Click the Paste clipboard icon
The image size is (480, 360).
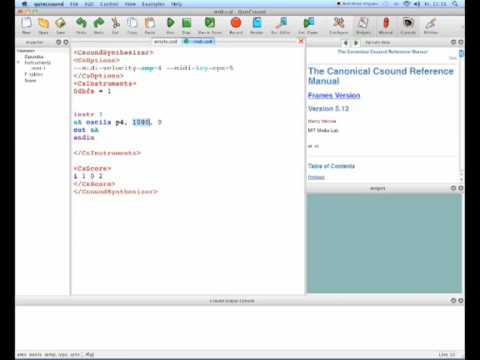150,25
